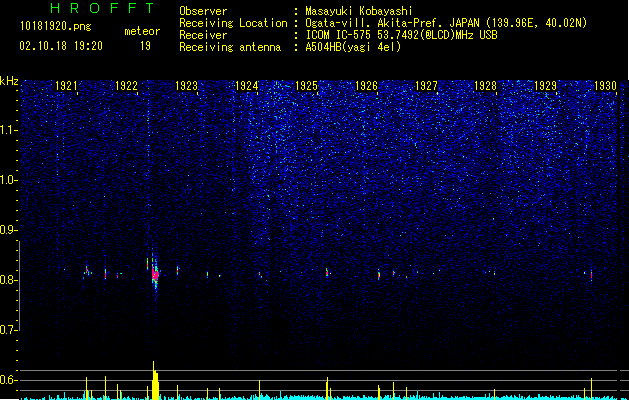Click the 1926 time axis marker
The width and height of the screenshot is (629, 400).
366,85
